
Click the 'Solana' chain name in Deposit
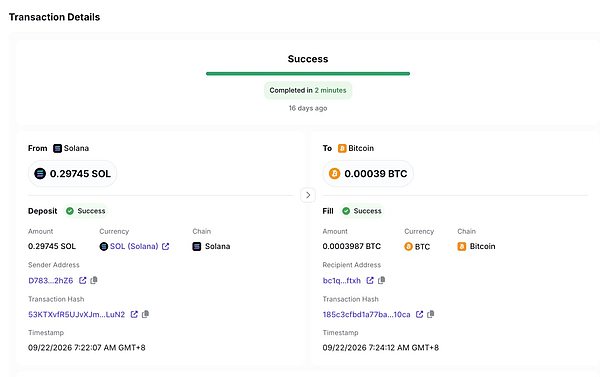217,246
